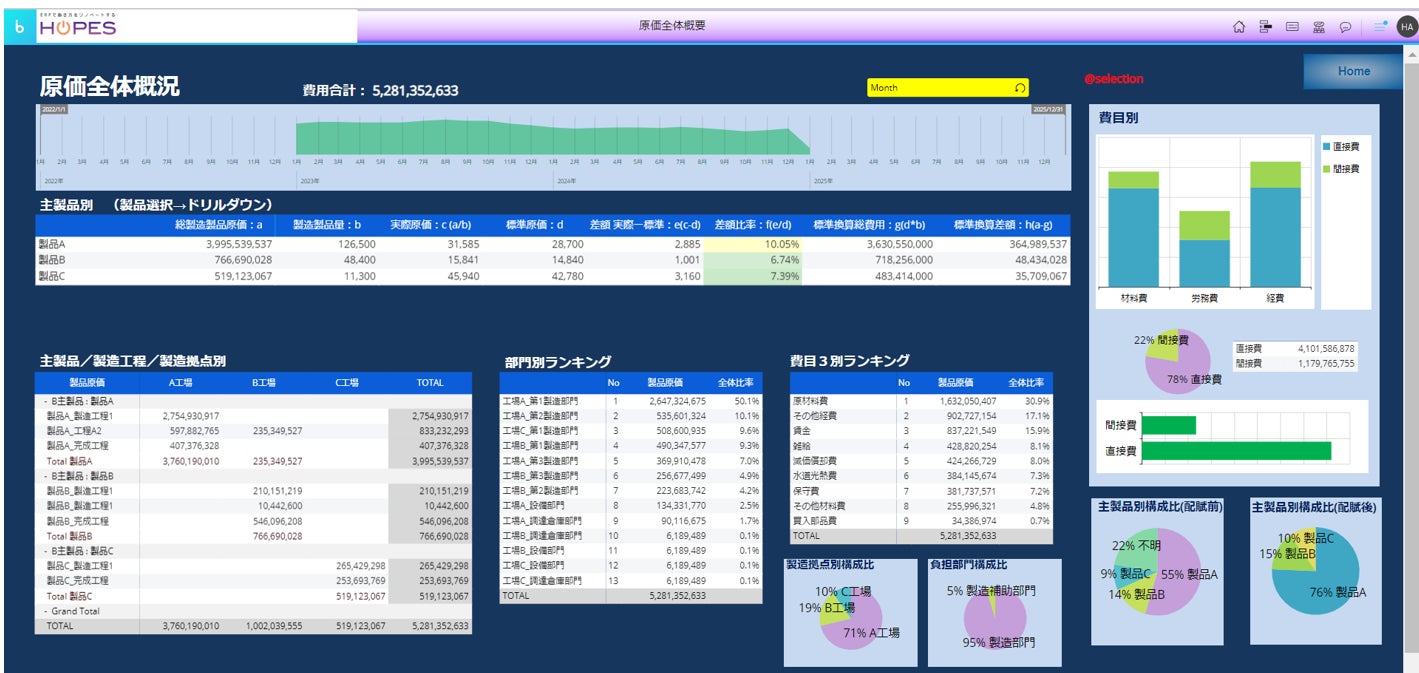This screenshot has width=1419, height=673.
Task: Select 工場B_設備部門 ranking row
Action: coord(632,551)
